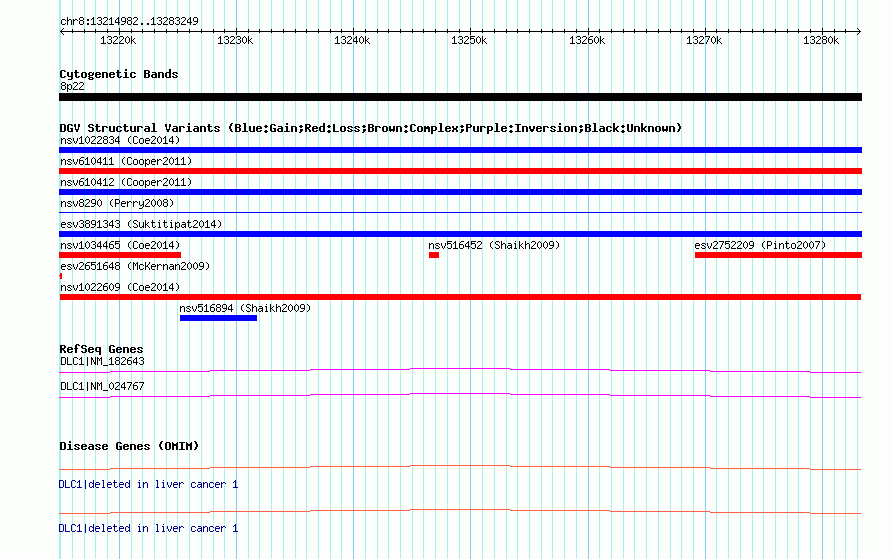
Task: Click the blue nsv1022834 variant bar
Action: point(460,150)
